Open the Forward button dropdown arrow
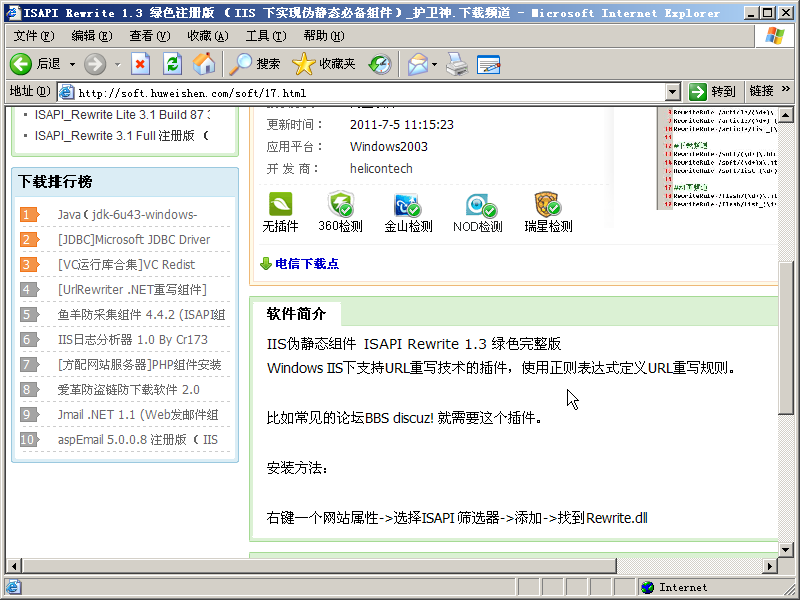 [x=117, y=65]
